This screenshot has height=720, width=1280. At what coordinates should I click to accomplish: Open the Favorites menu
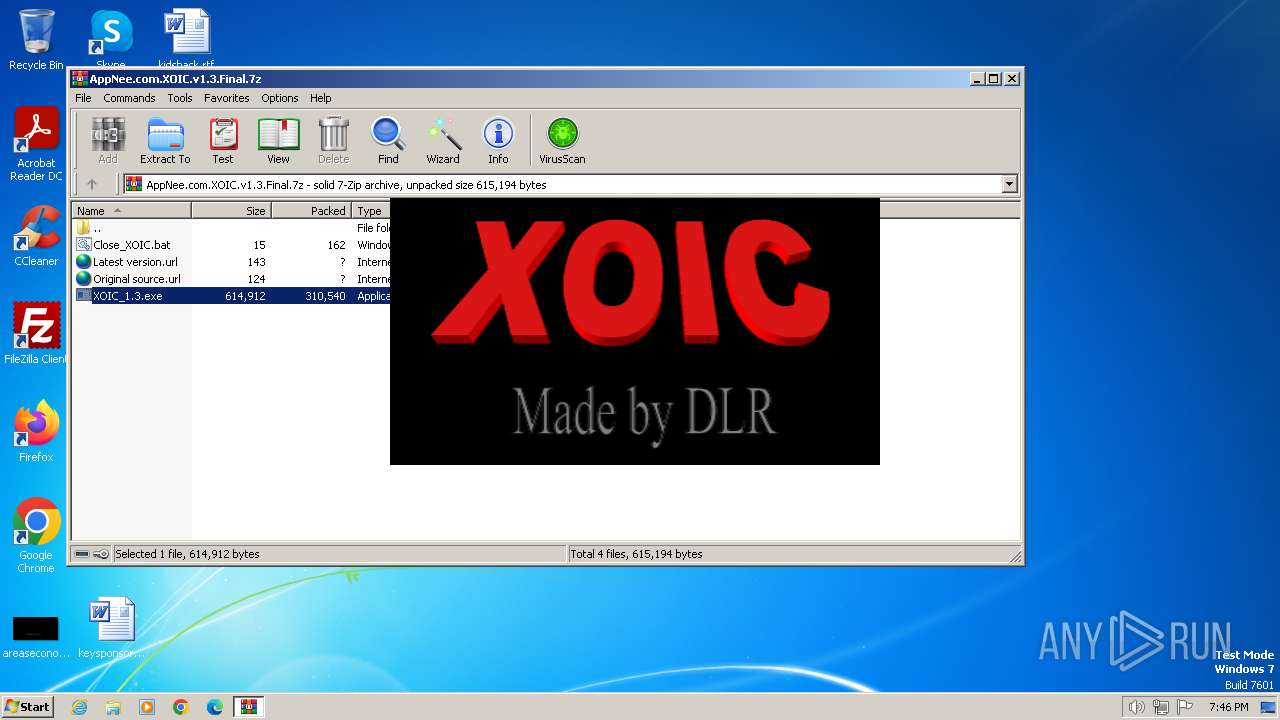[227, 98]
